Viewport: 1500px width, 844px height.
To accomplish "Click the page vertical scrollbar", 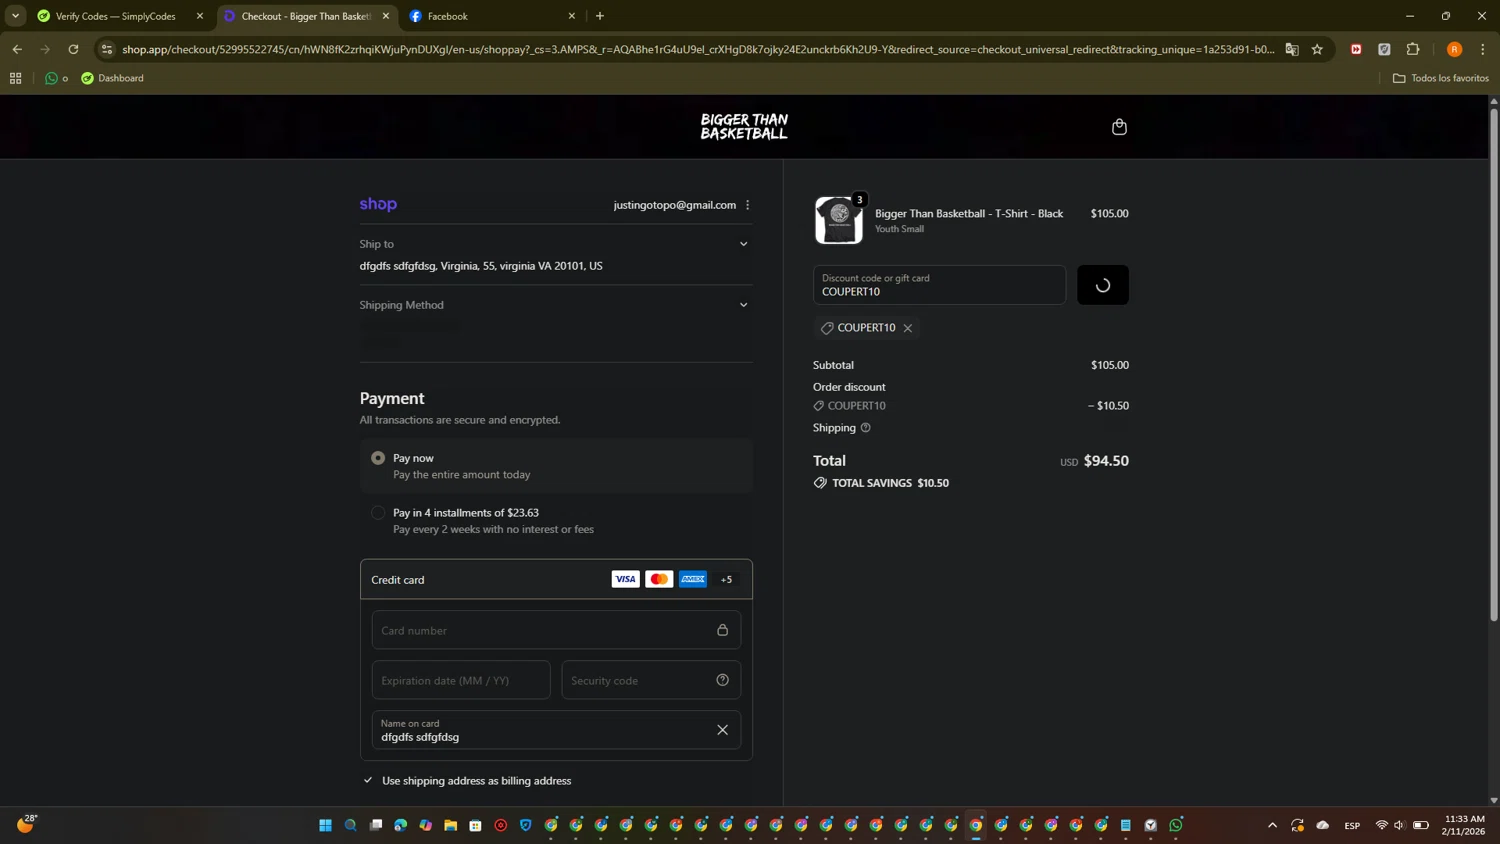I will tap(1494, 365).
